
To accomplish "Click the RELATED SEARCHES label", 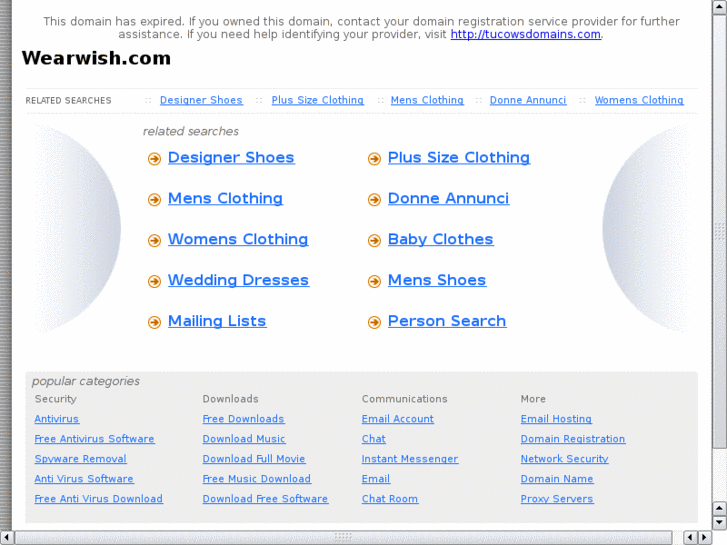I will point(69,101).
